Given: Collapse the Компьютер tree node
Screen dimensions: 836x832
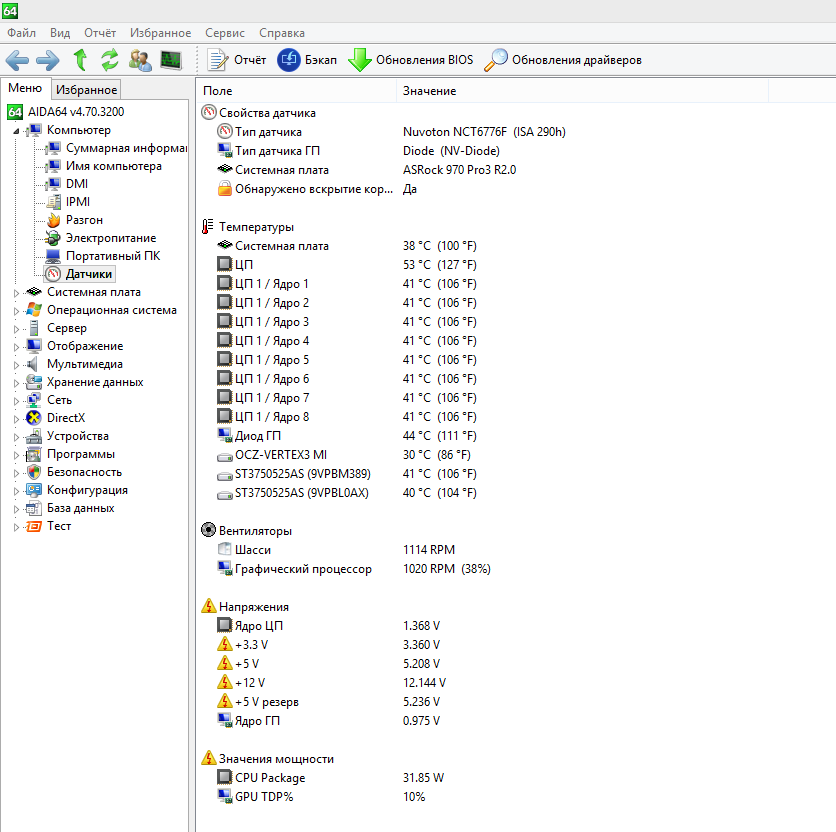Looking at the screenshot, I should tap(16, 131).
